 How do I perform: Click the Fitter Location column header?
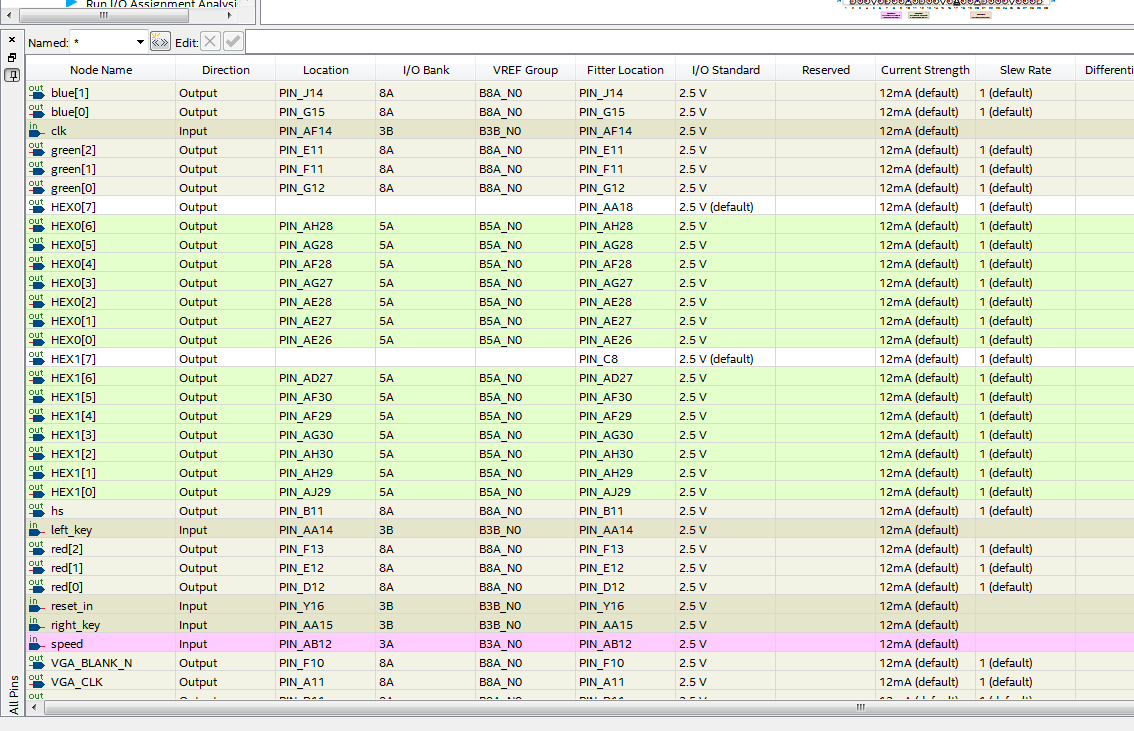pos(625,70)
